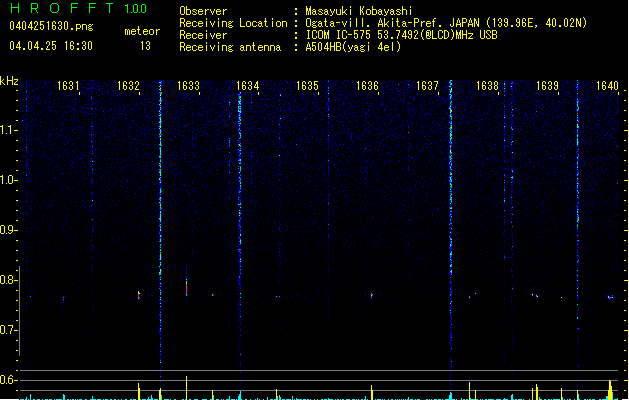The height and width of the screenshot is (400, 629).
Task: Click the meteor count value 13
Action: tap(145, 46)
